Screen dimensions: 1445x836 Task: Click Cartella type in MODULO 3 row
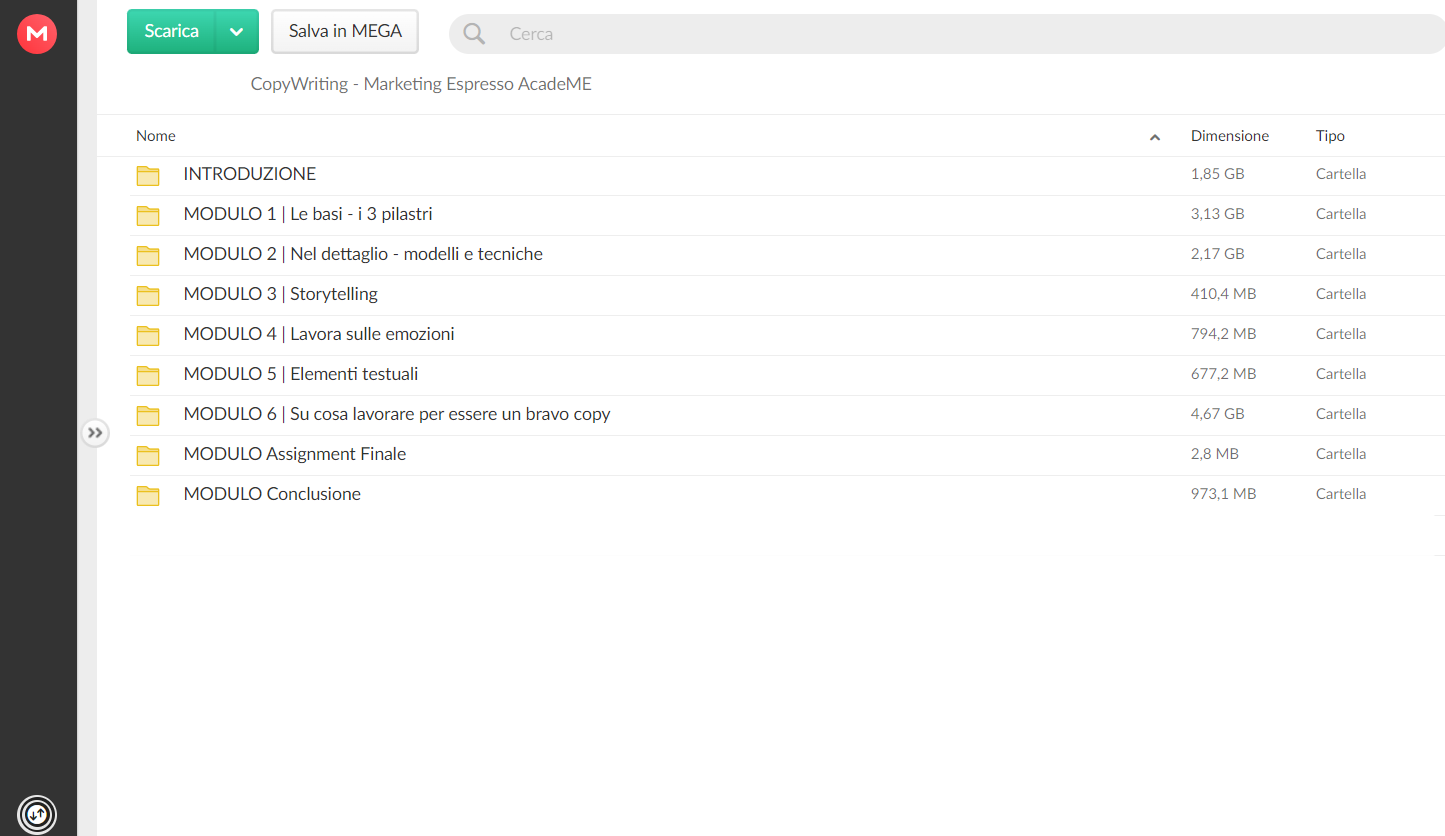pos(1341,294)
